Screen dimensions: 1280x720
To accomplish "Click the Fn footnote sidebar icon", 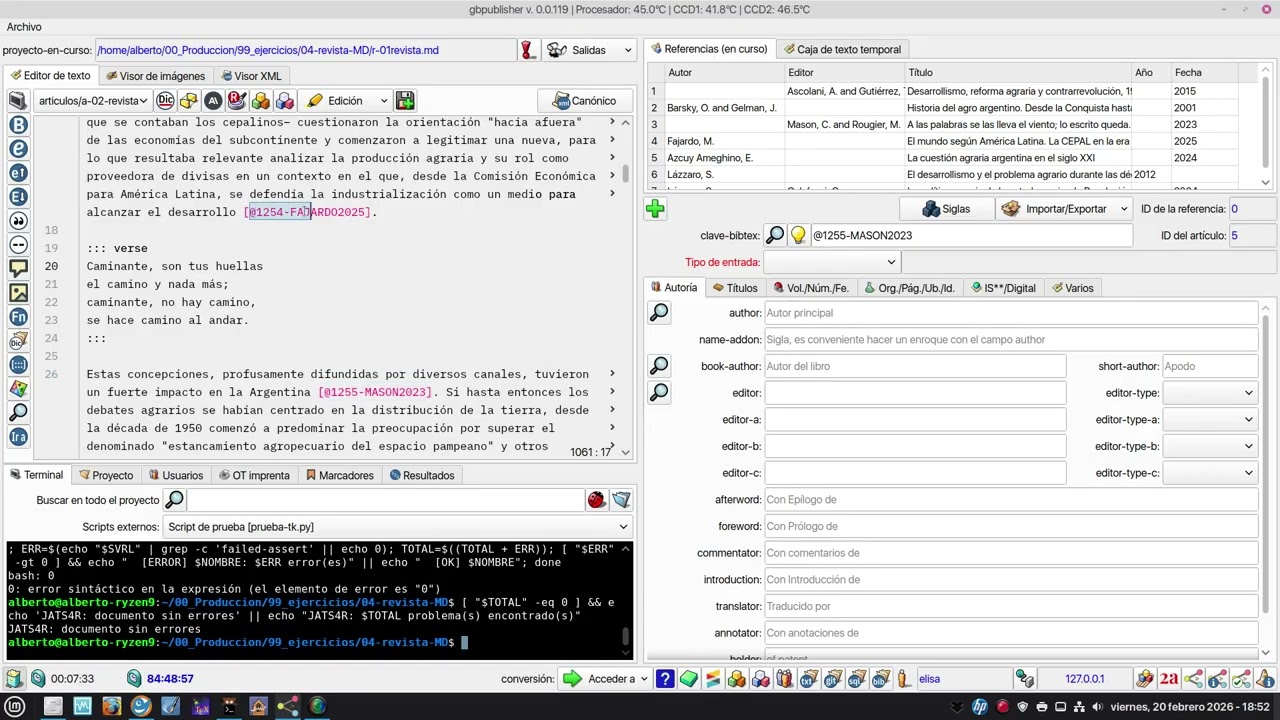I will (x=18, y=317).
